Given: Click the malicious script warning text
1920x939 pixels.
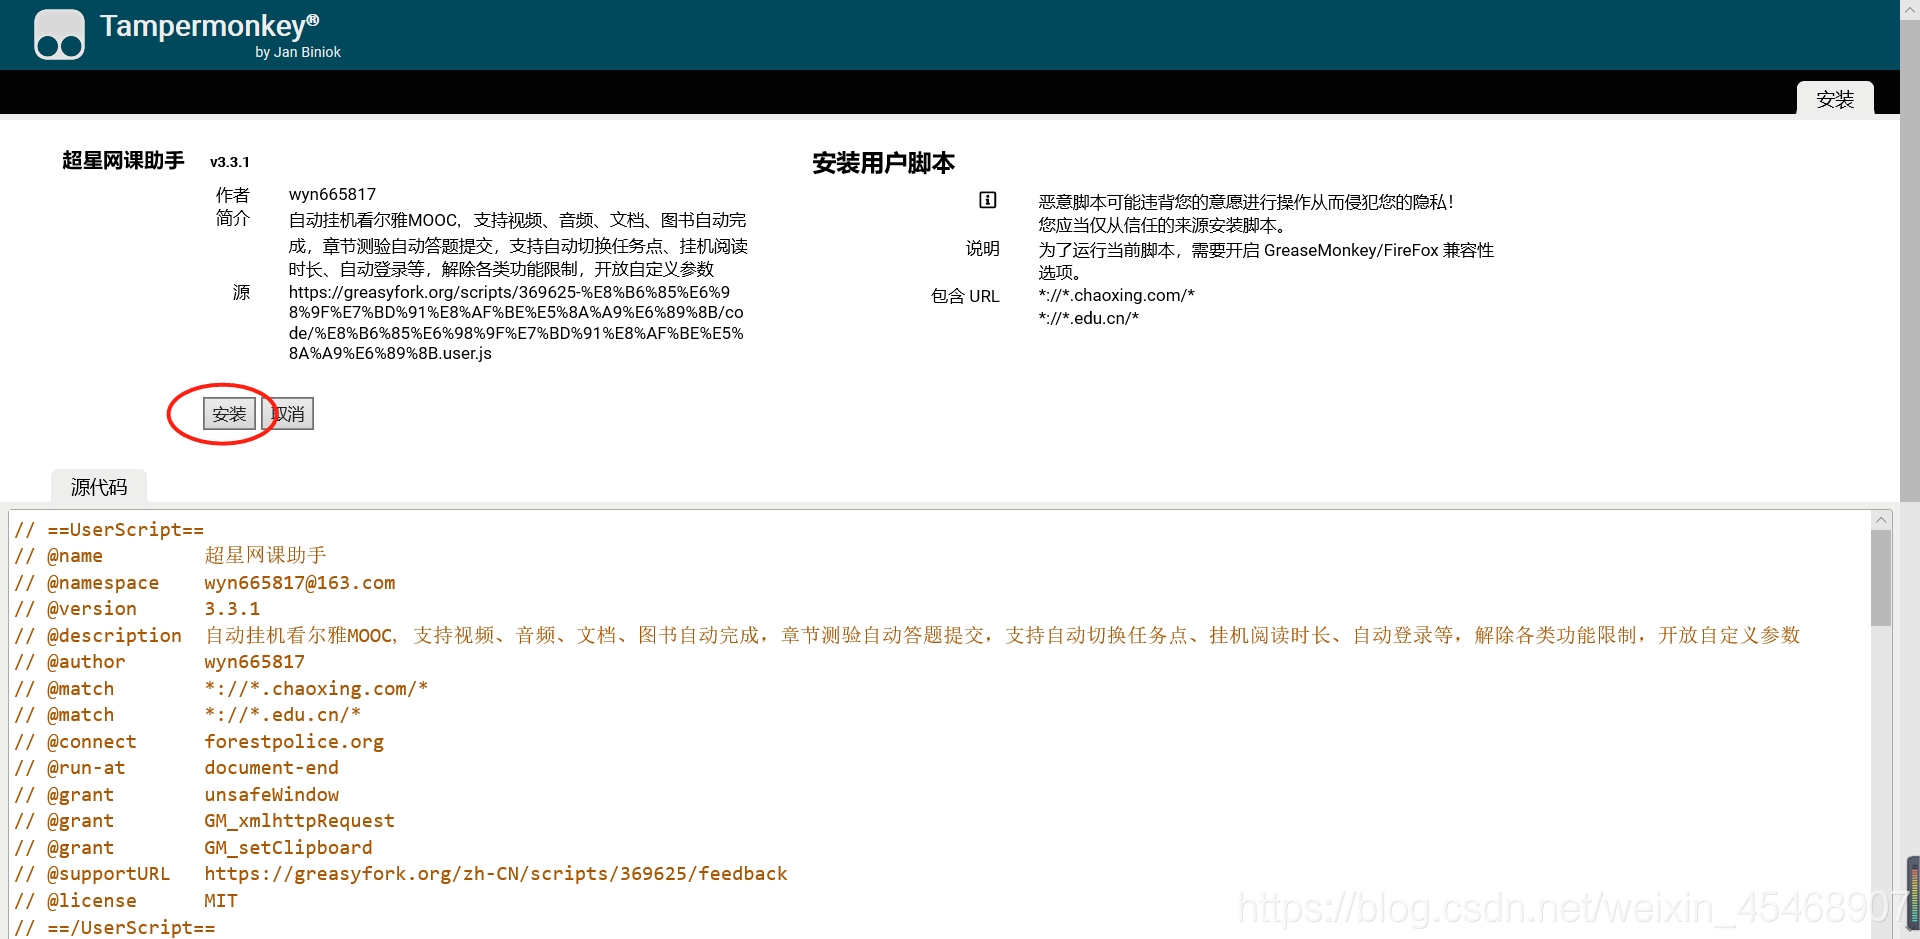Looking at the screenshot, I should [x=1246, y=213].
